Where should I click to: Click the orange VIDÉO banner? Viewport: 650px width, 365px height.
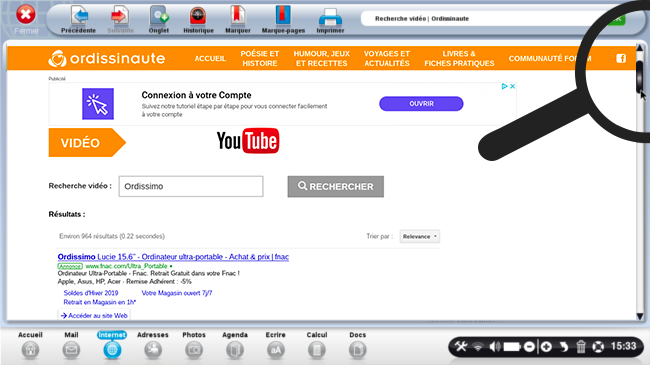[x=87, y=143]
